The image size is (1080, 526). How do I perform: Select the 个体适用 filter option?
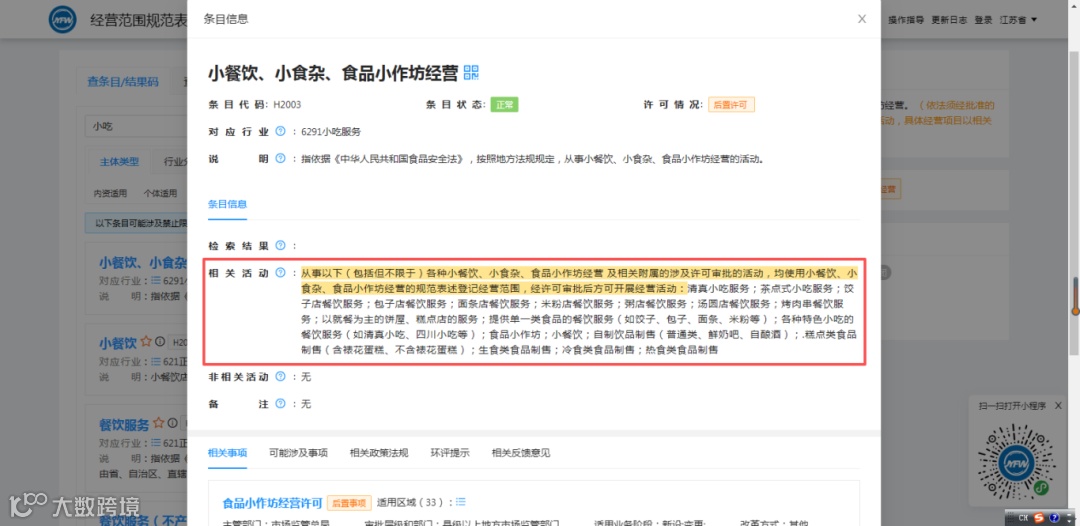click(x=160, y=193)
